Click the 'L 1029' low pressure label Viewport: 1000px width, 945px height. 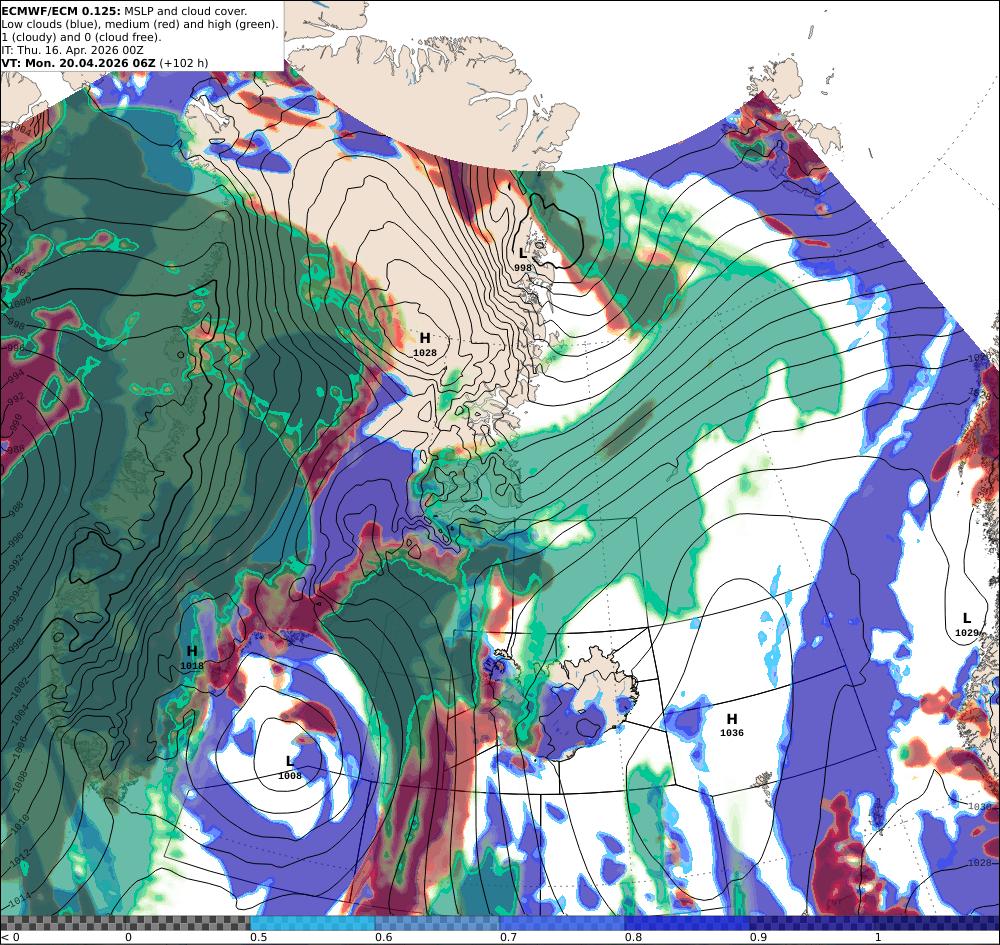[967, 624]
